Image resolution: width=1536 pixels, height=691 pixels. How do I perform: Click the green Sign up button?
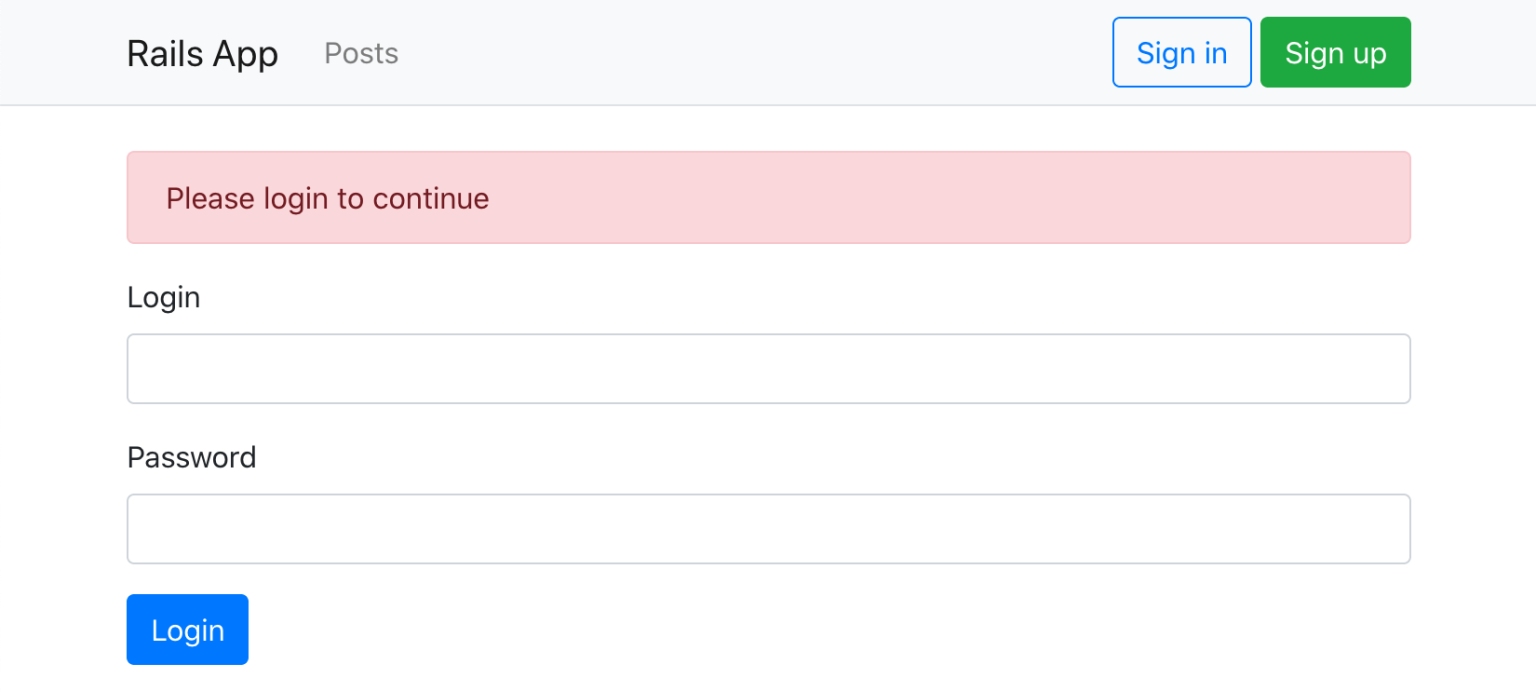1335,52
